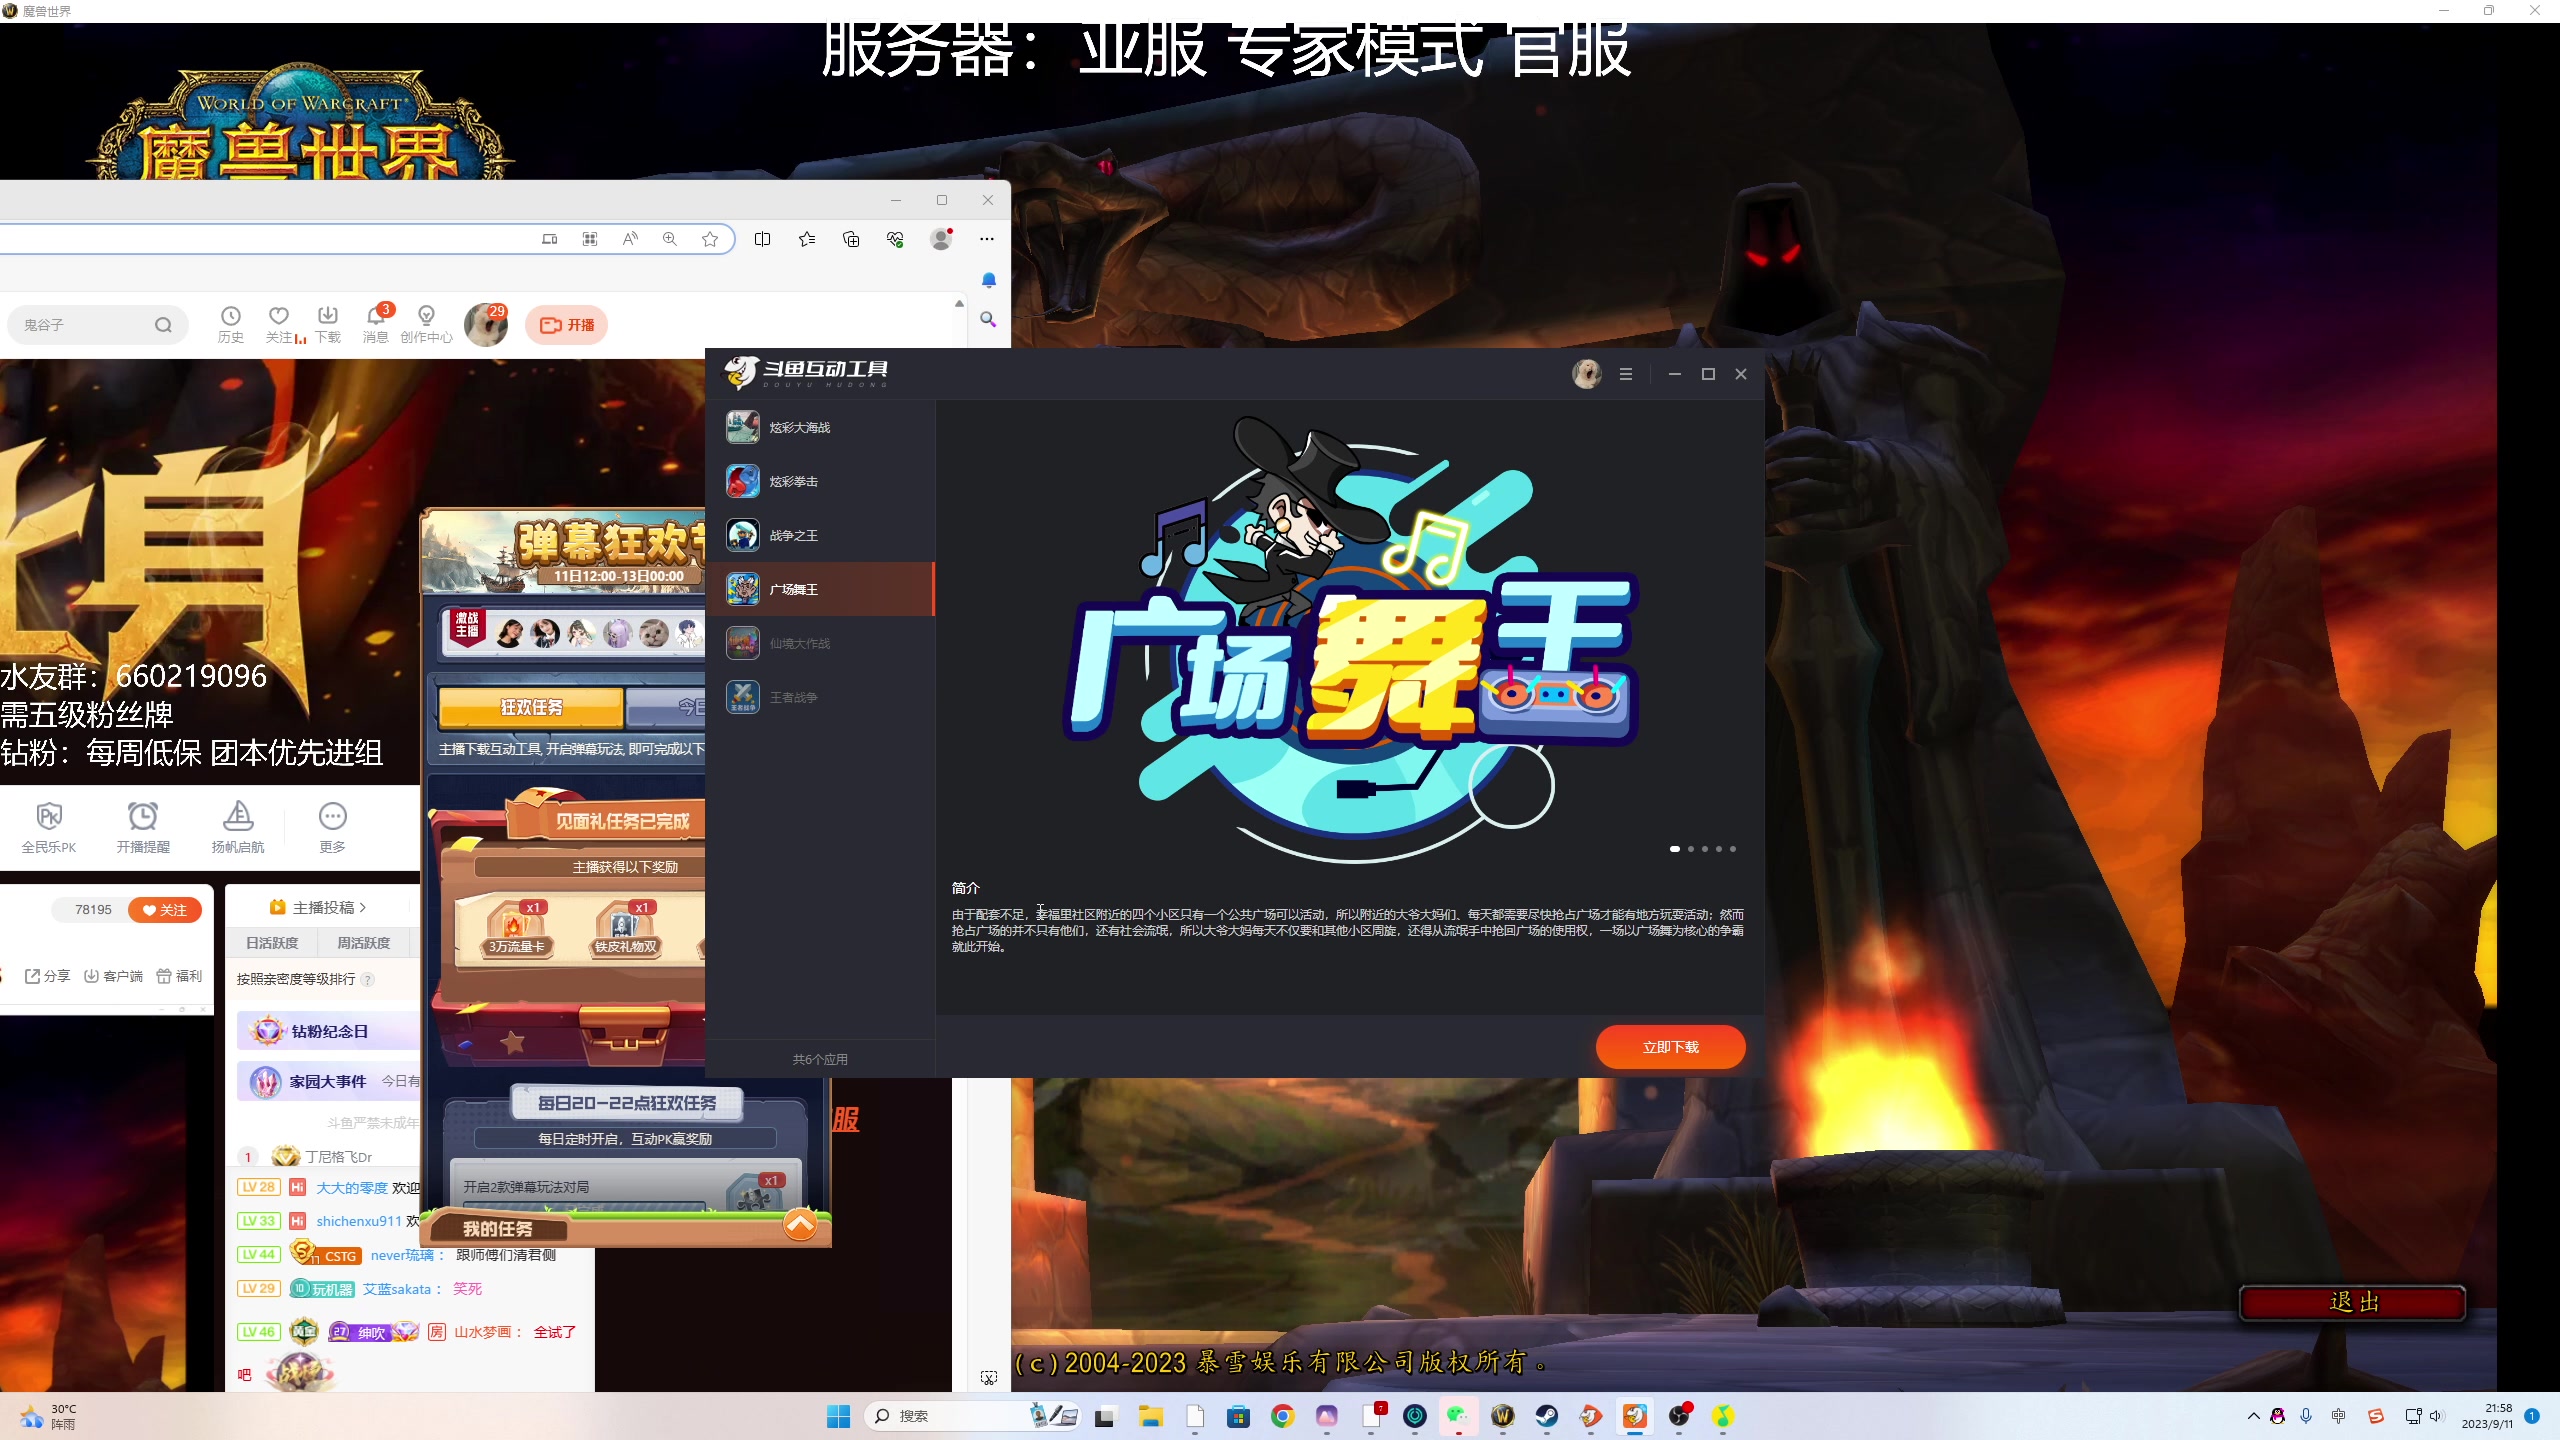Viewport: 2560px width, 1440px height.
Task: Click the Douyu search magnifier icon
Action: tap(163, 325)
